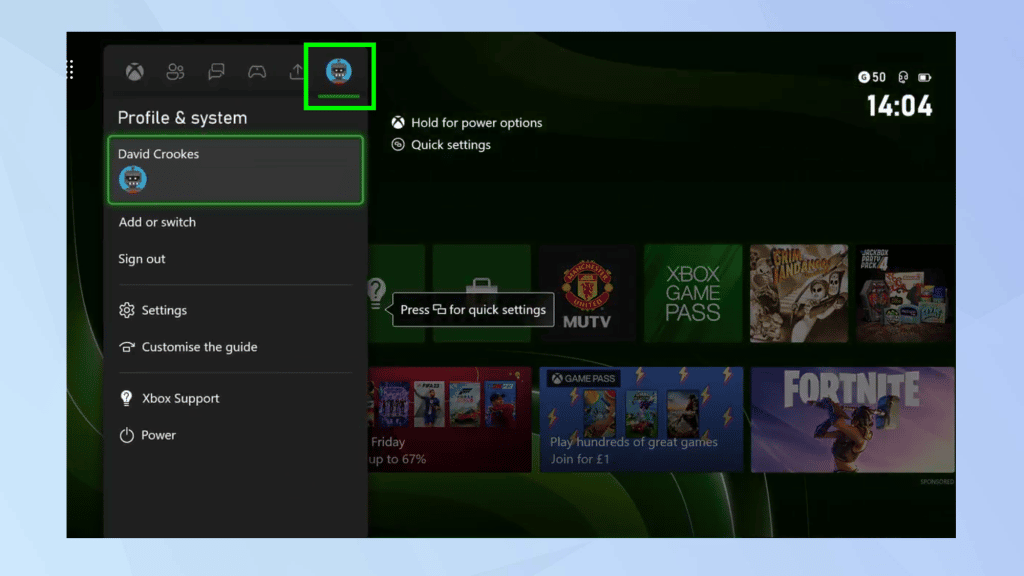Open Xbox Support
Viewport: 1024px width, 576px height.
pyautogui.click(x=180, y=398)
